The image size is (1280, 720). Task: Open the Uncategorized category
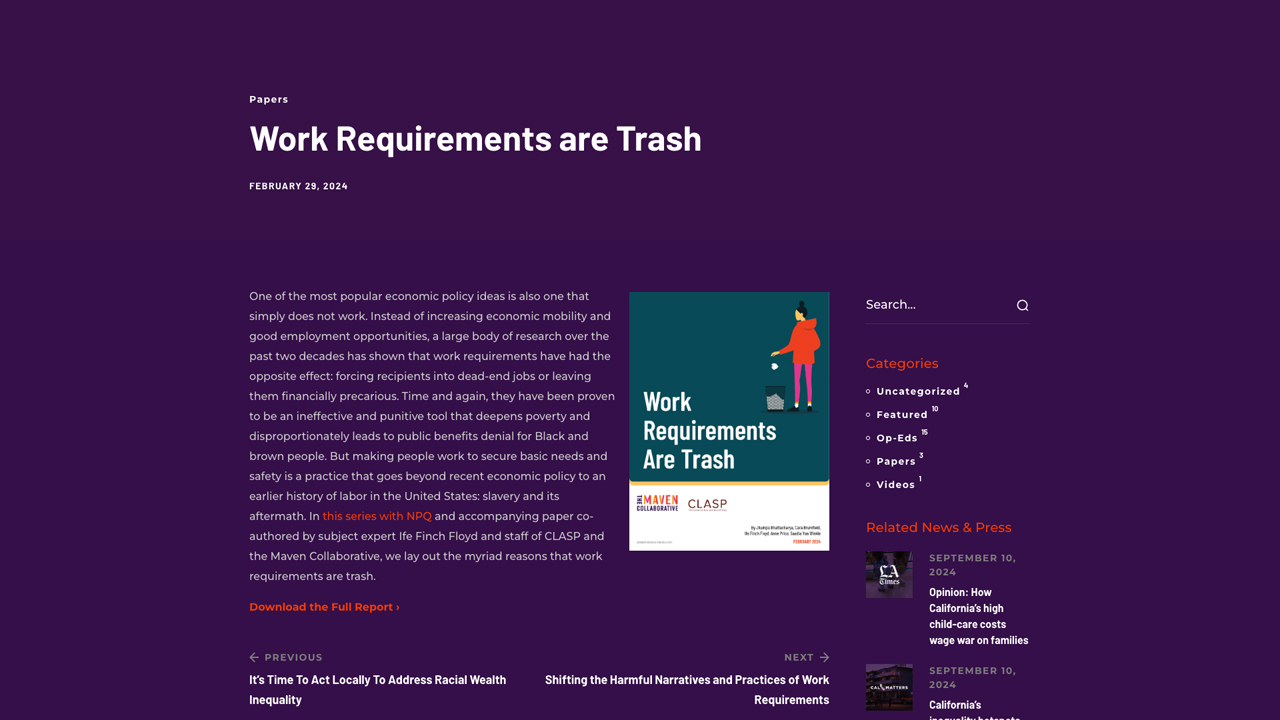(918, 391)
